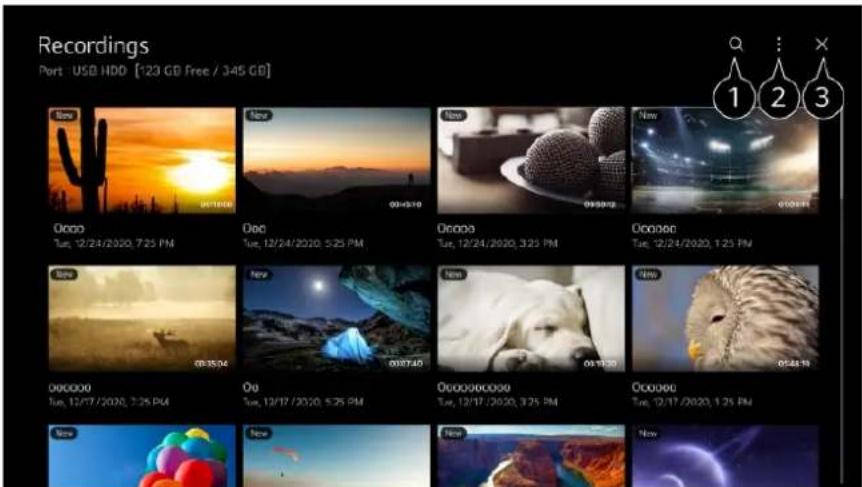Click the date Tue, 12/17/2020, 3:25 PM
Viewport: 862px width, 487px height.
pyautogui.click(x=498, y=402)
